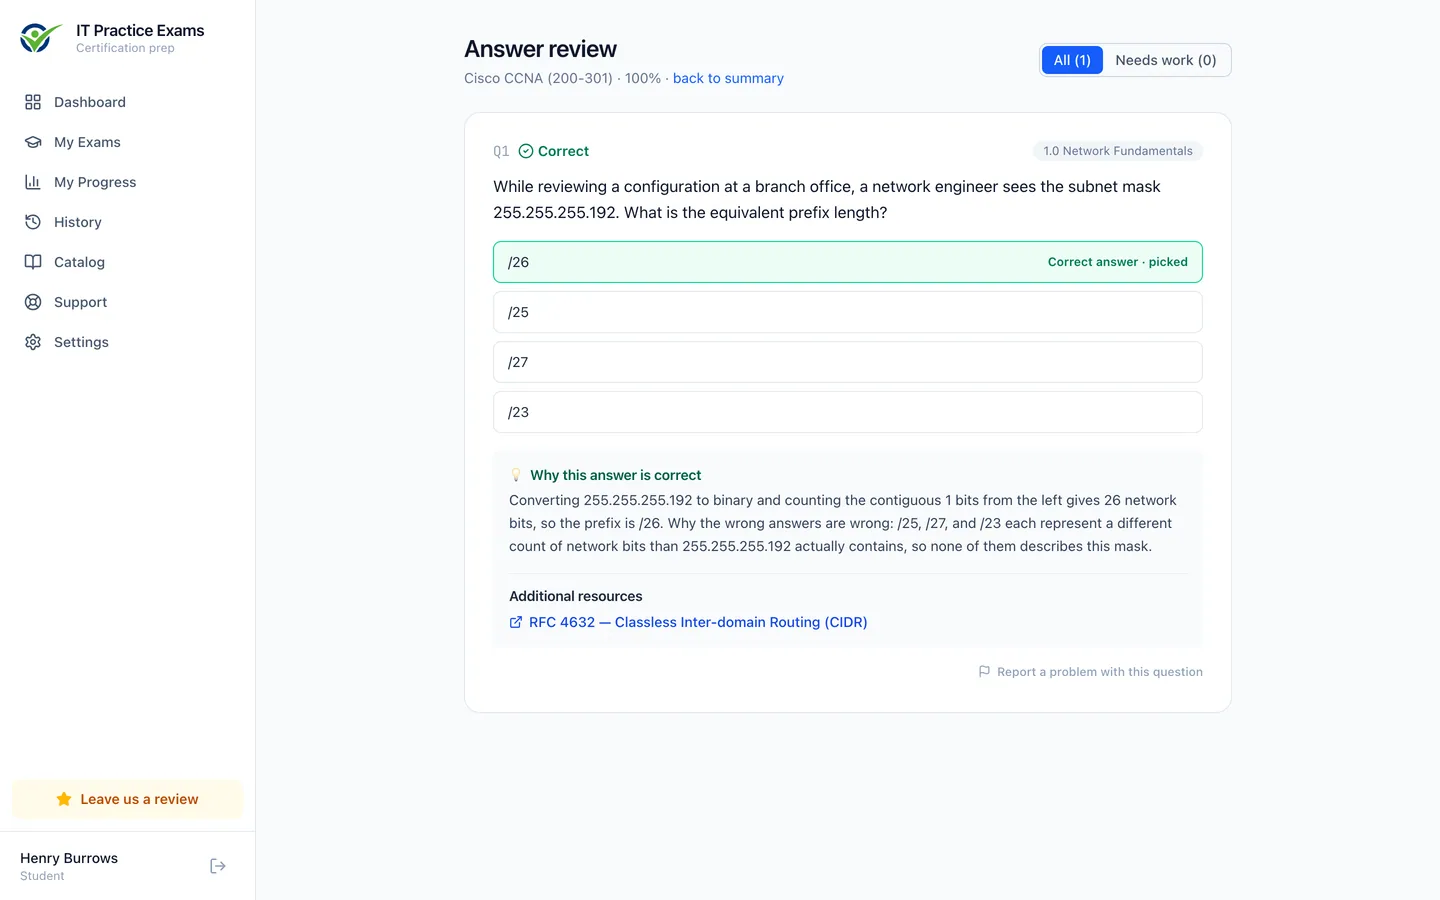Open Dashboard in the sidebar
1440x900 pixels.
click(128, 102)
